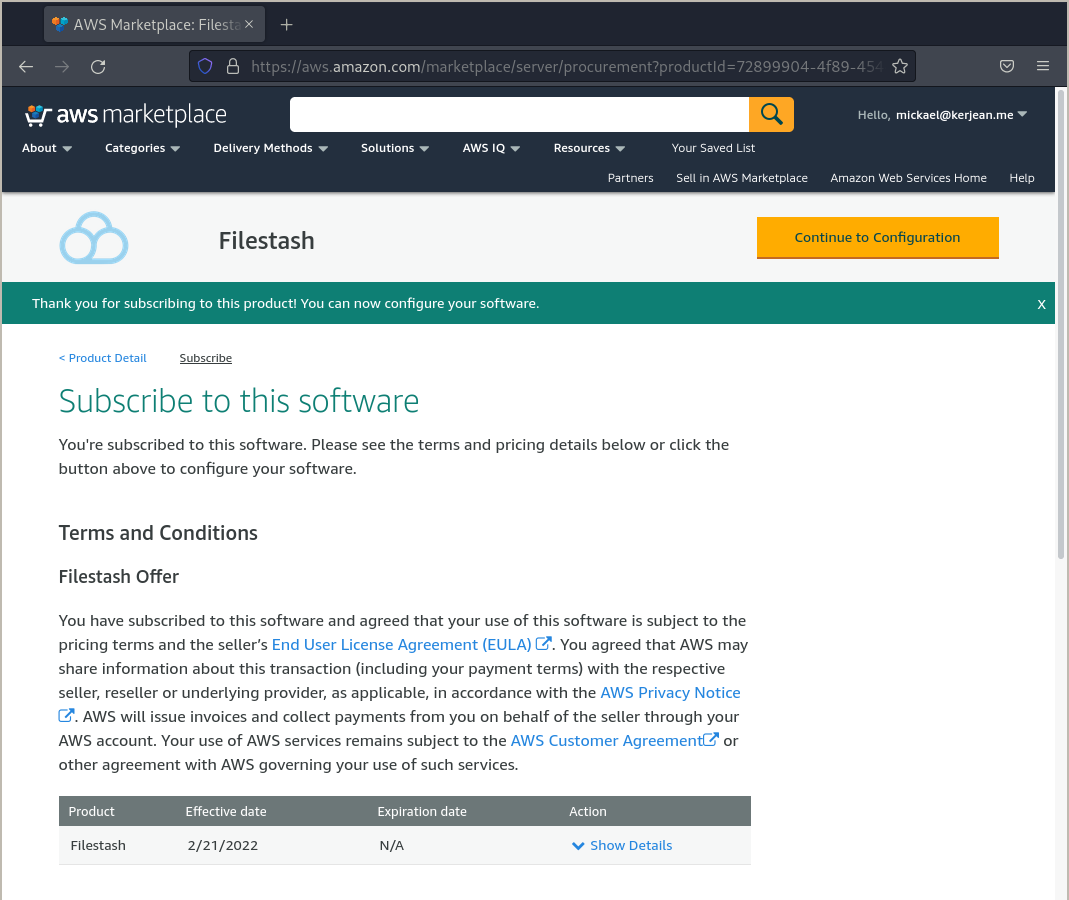Open the AWS Customer Agreement link
The height and width of the screenshot is (900, 1069).
pyautogui.click(x=607, y=740)
